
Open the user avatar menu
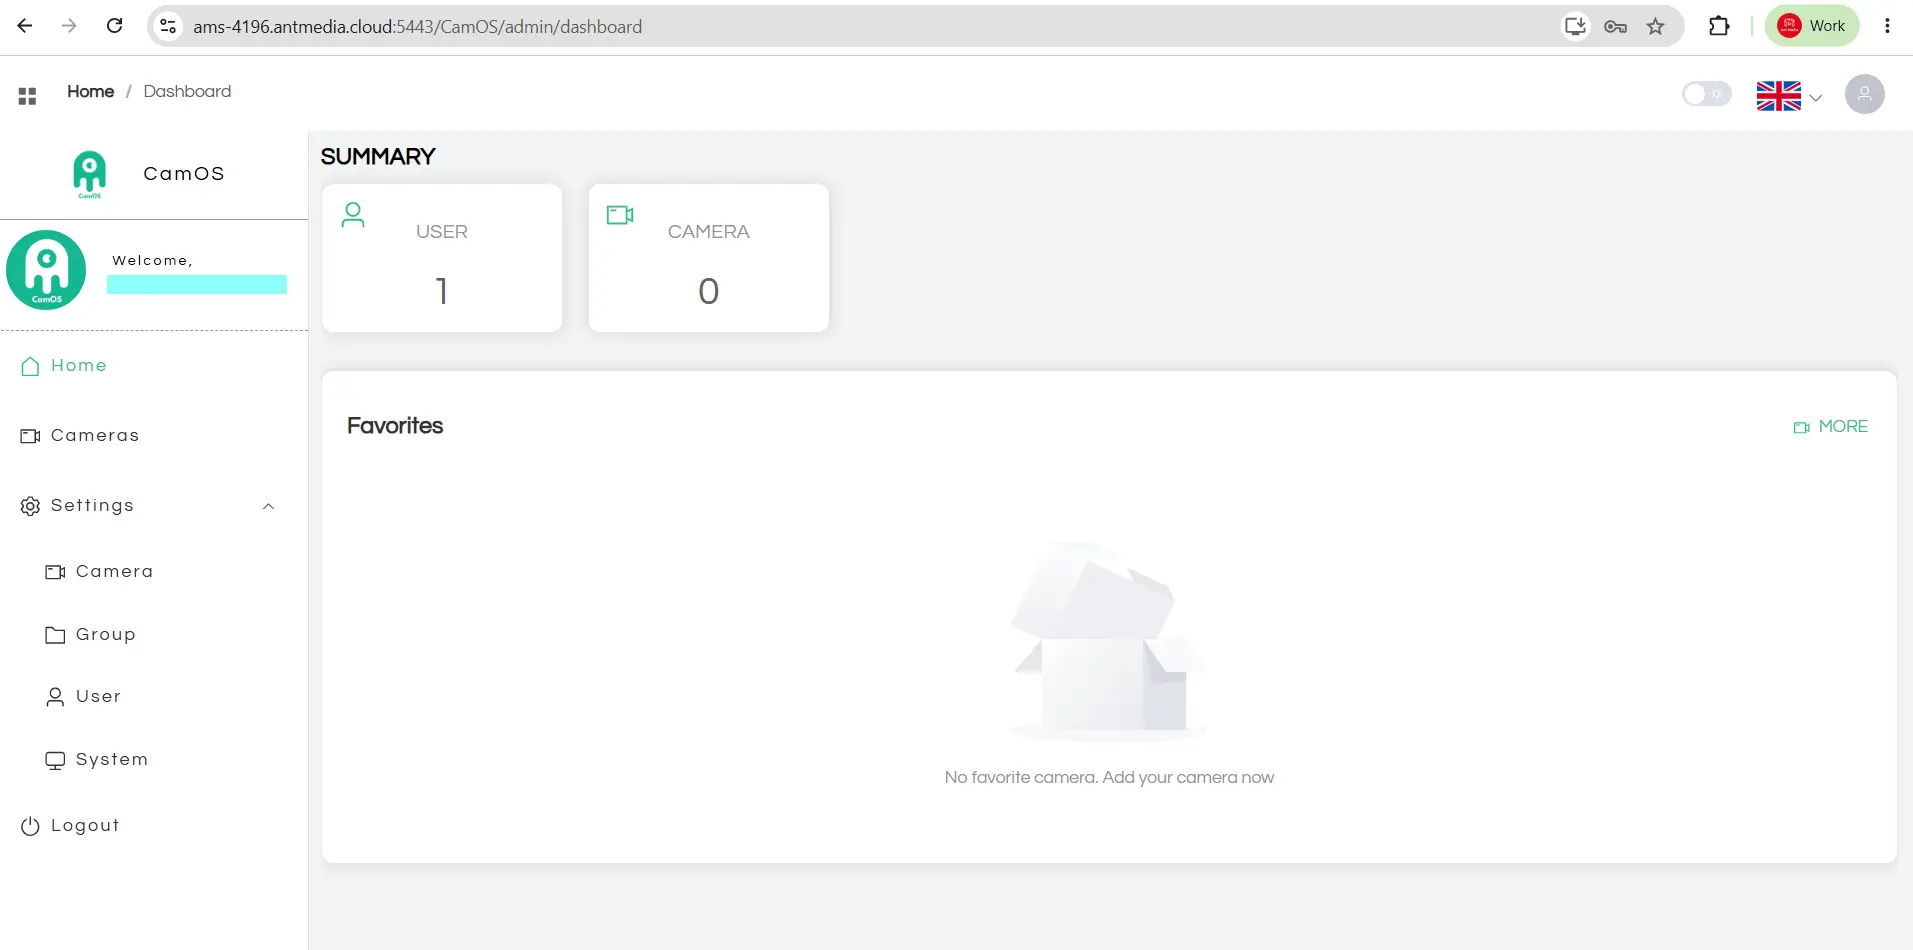tap(1864, 94)
